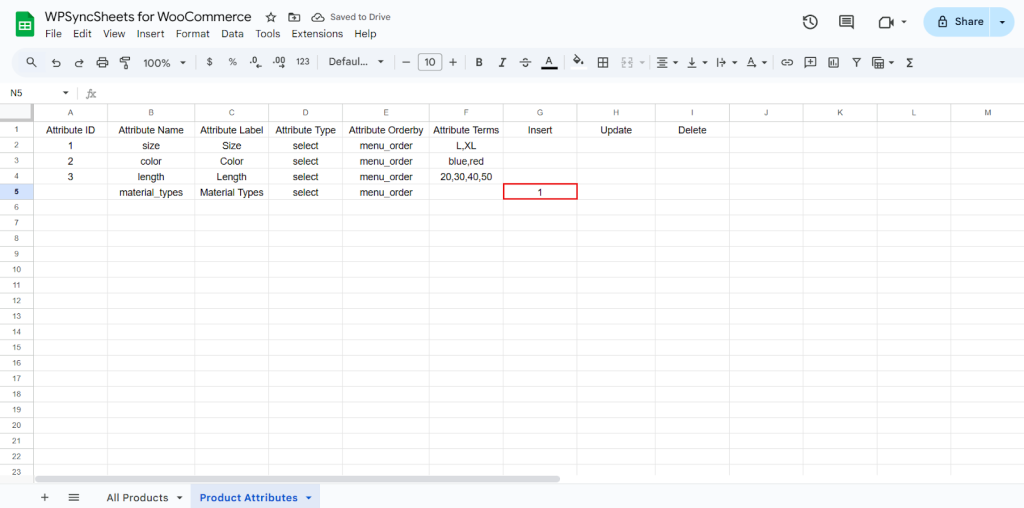Select the Attribute Terms header cell
The height and width of the screenshot is (508, 1024).
pyautogui.click(x=466, y=130)
